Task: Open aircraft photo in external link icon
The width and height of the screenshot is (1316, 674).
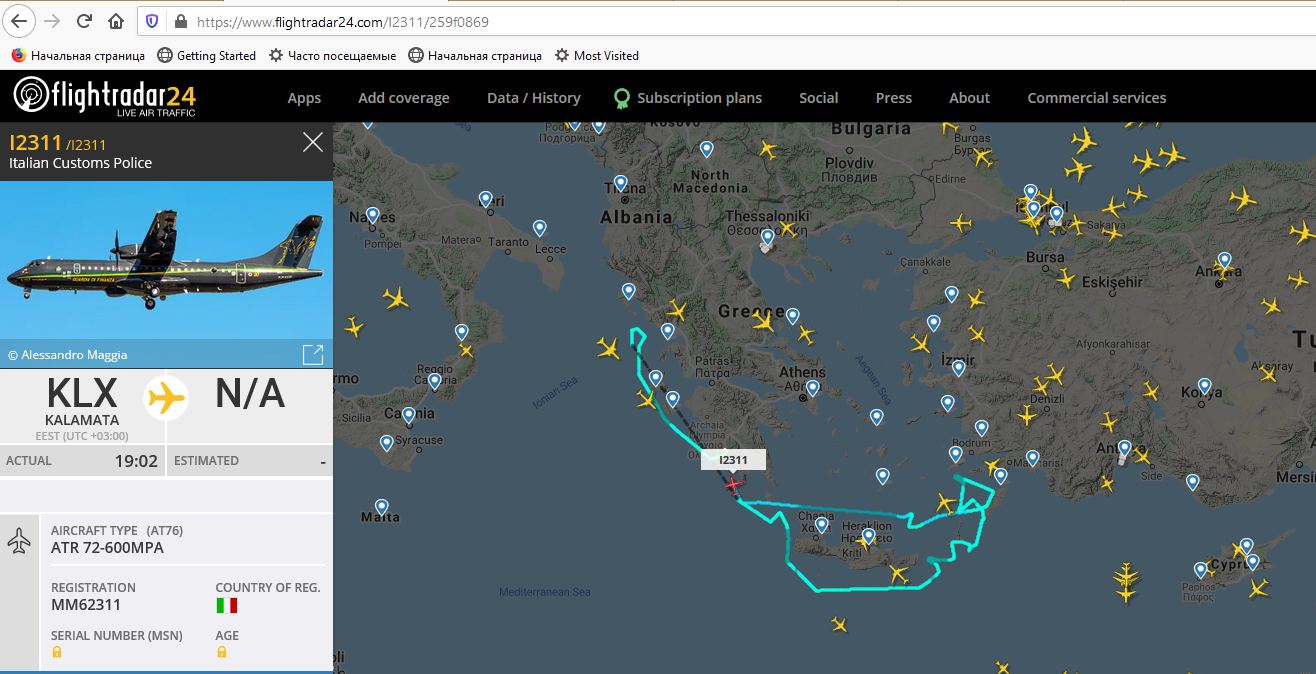Action: pos(313,354)
